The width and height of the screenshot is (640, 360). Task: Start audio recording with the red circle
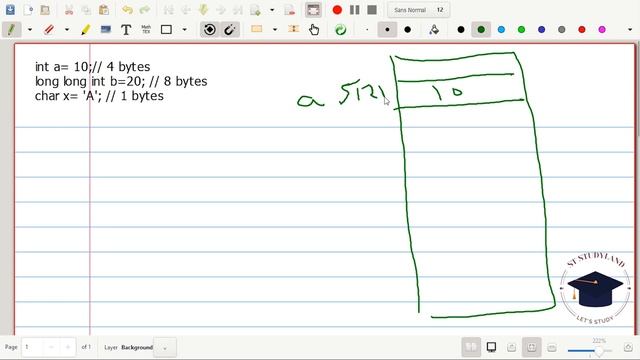click(337, 10)
